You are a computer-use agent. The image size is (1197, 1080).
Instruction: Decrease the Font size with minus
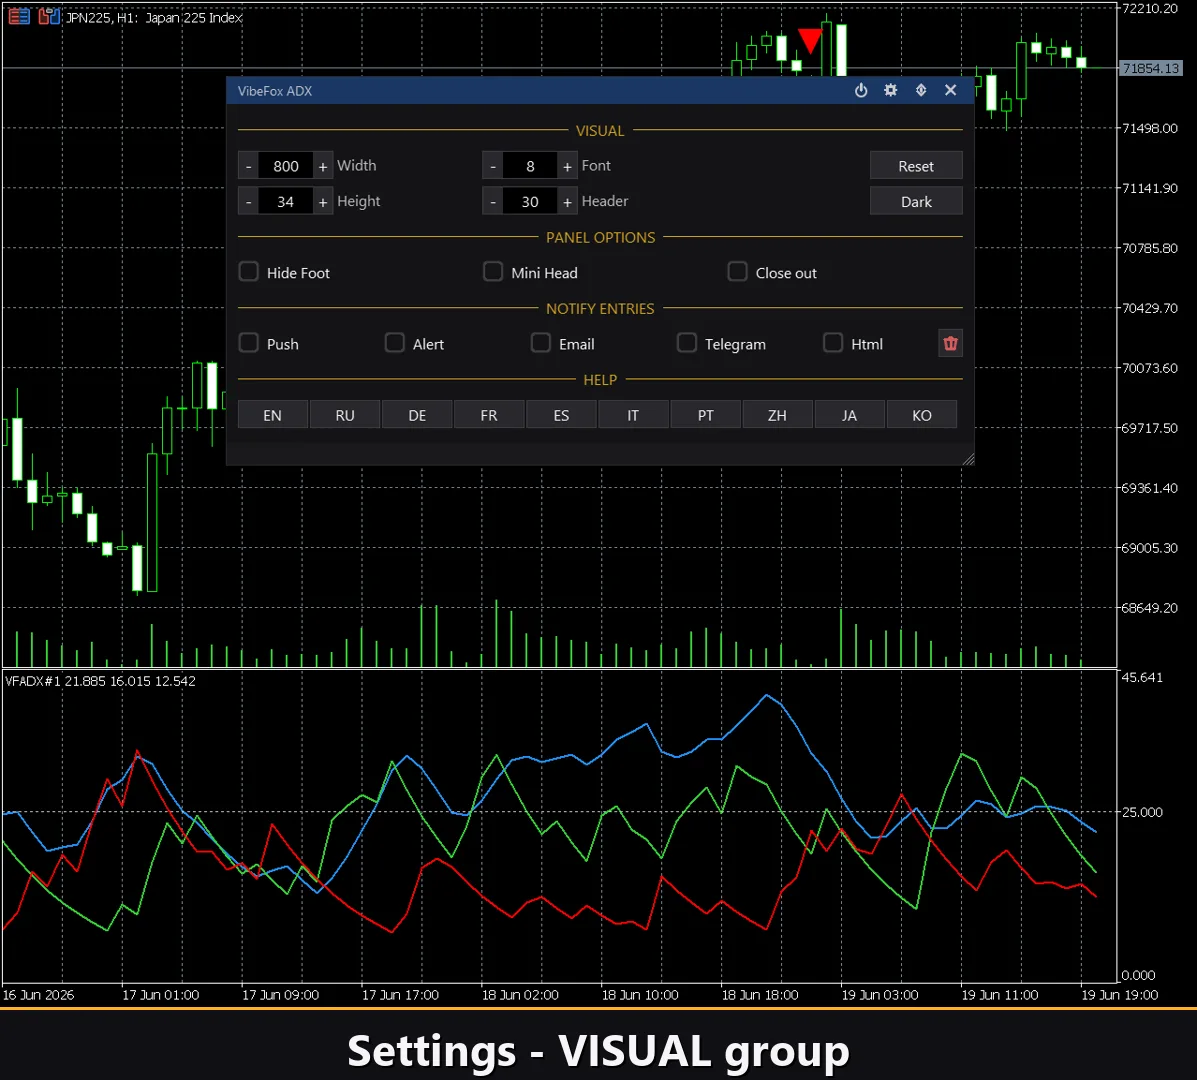[492, 166]
